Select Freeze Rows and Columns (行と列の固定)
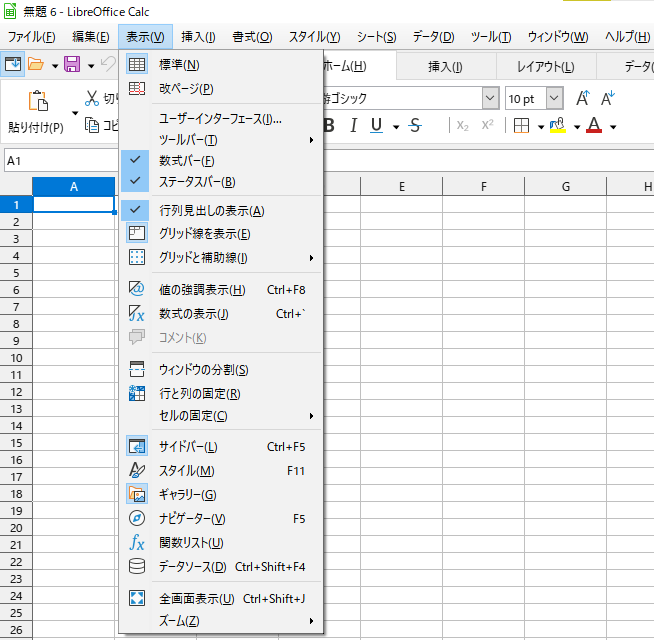The image size is (654, 640). point(221,393)
